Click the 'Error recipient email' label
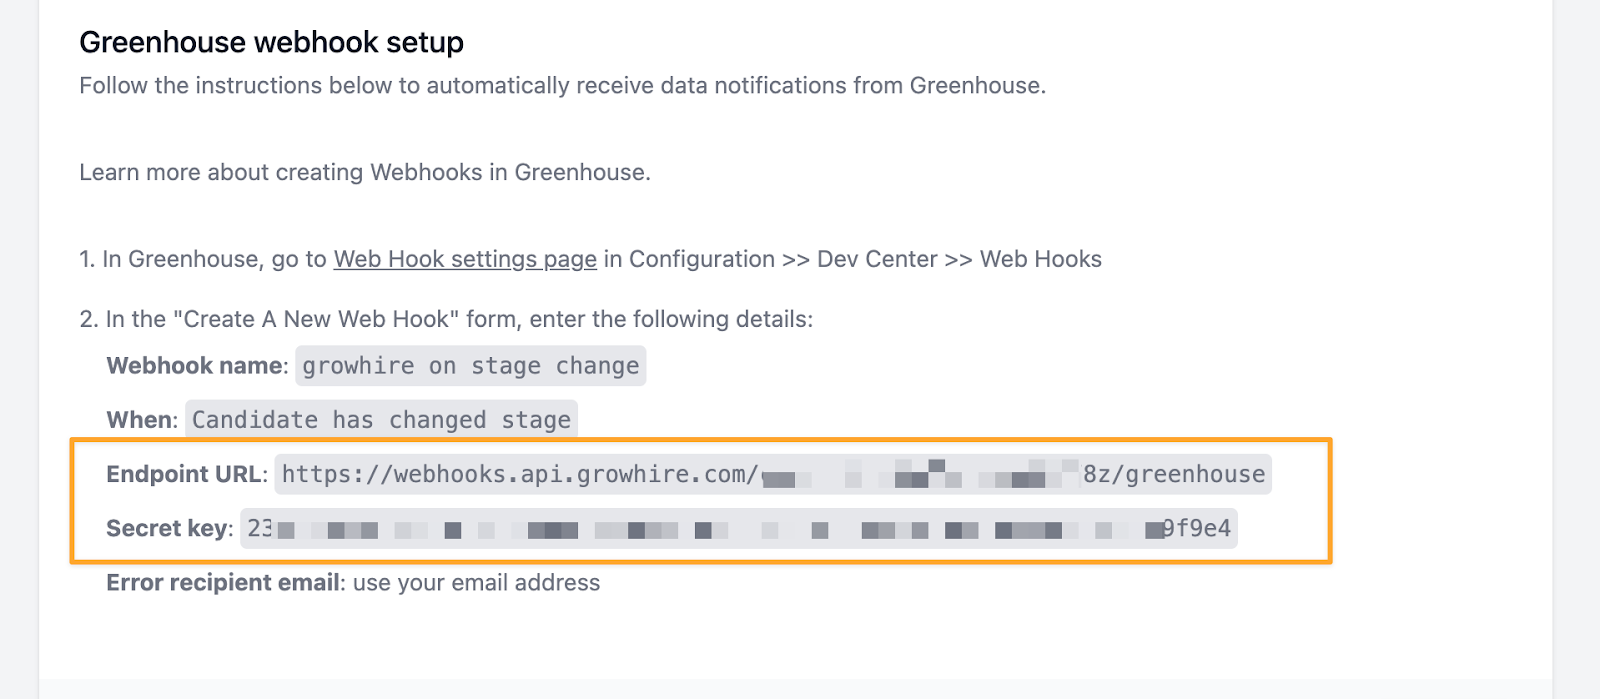Image resolution: width=1600 pixels, height=699 pixels. click(223, 583)
